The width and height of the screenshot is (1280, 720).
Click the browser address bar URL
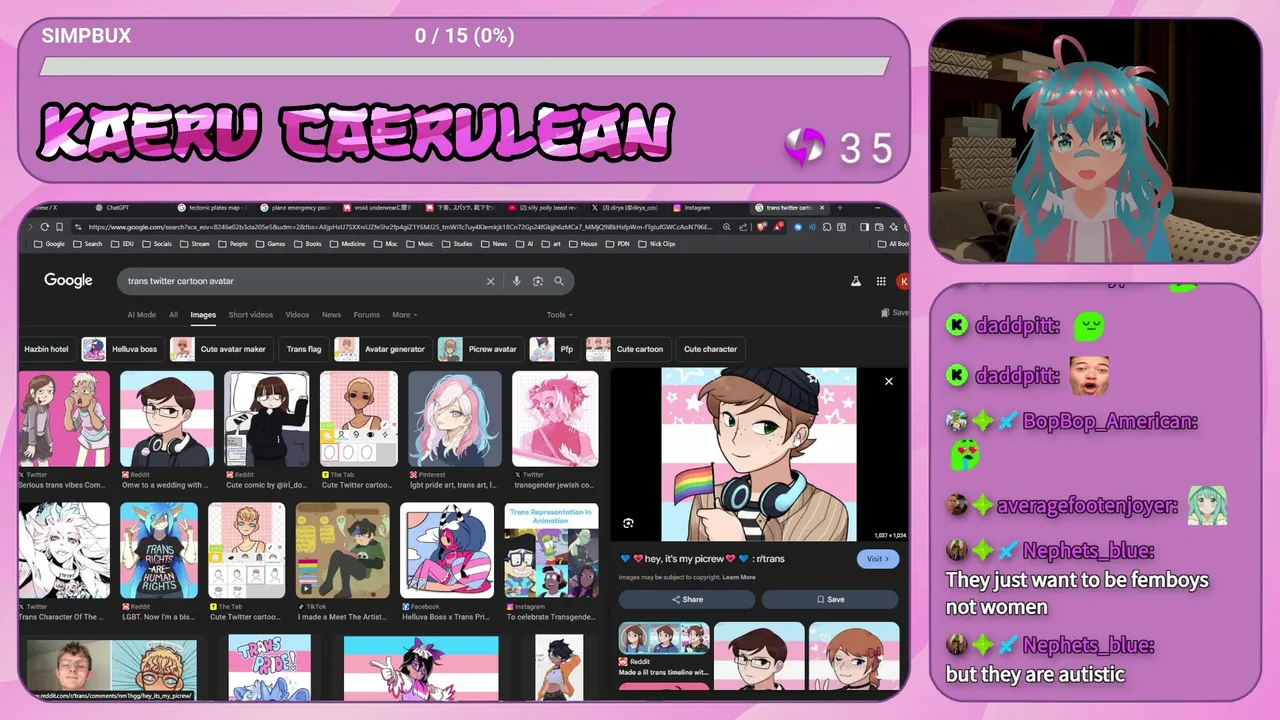[x=400, y=227]
